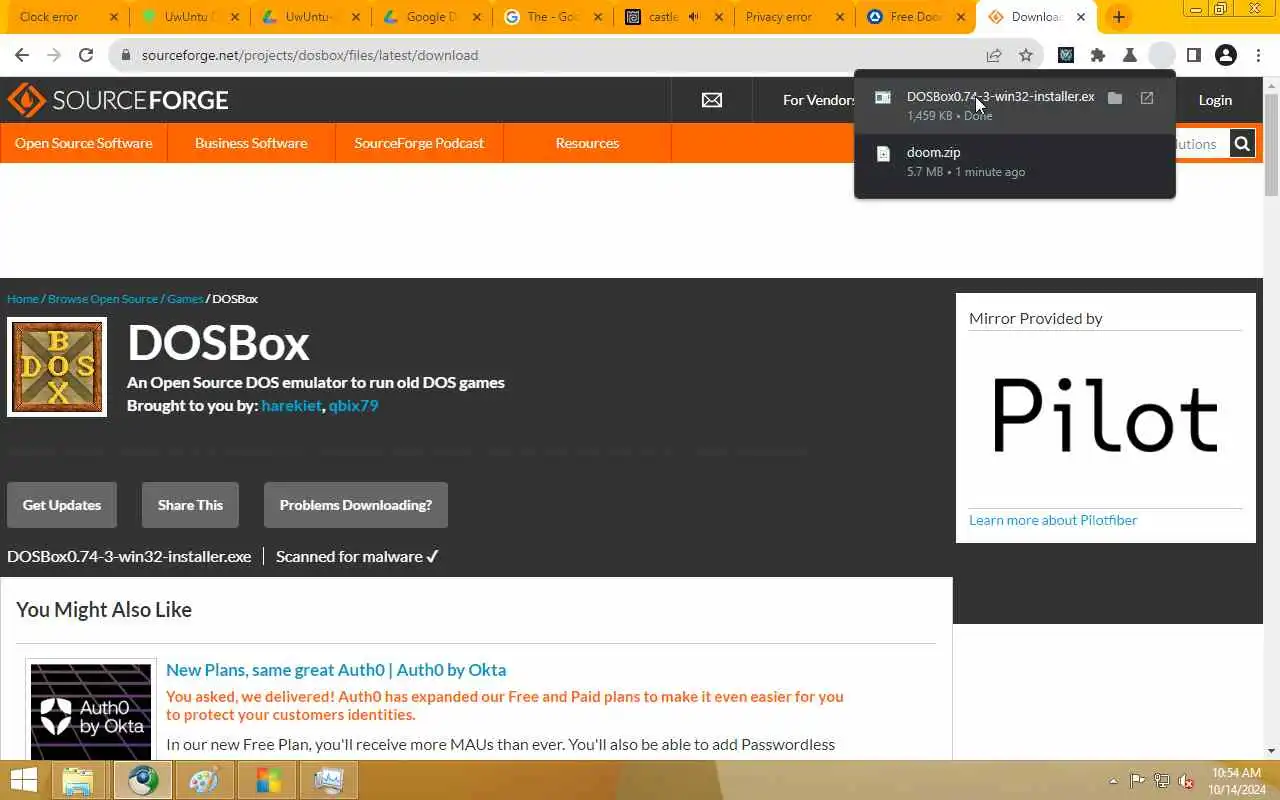This screenshot has width=1280, height=800.
Task: Open File Explorer from the taskbar
Action: (78, 781)
